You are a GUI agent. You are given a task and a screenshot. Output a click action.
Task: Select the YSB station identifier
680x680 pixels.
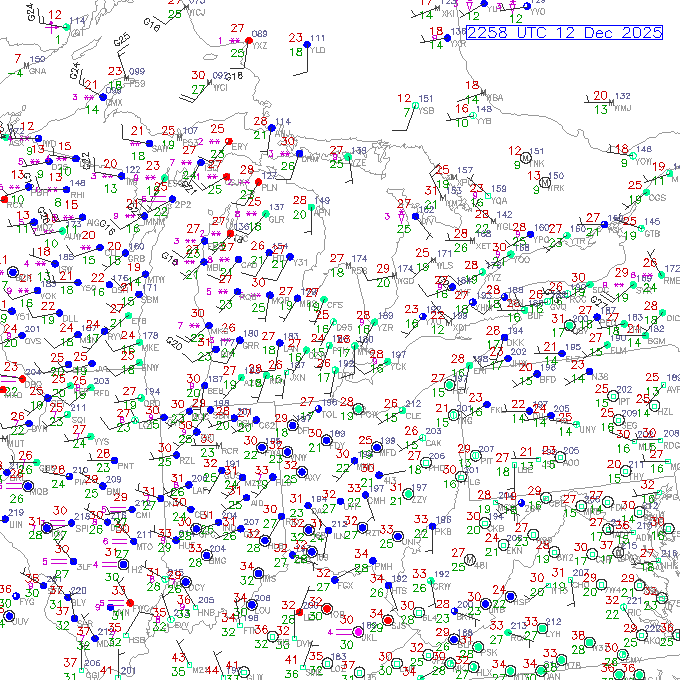[x=426, y=111]
